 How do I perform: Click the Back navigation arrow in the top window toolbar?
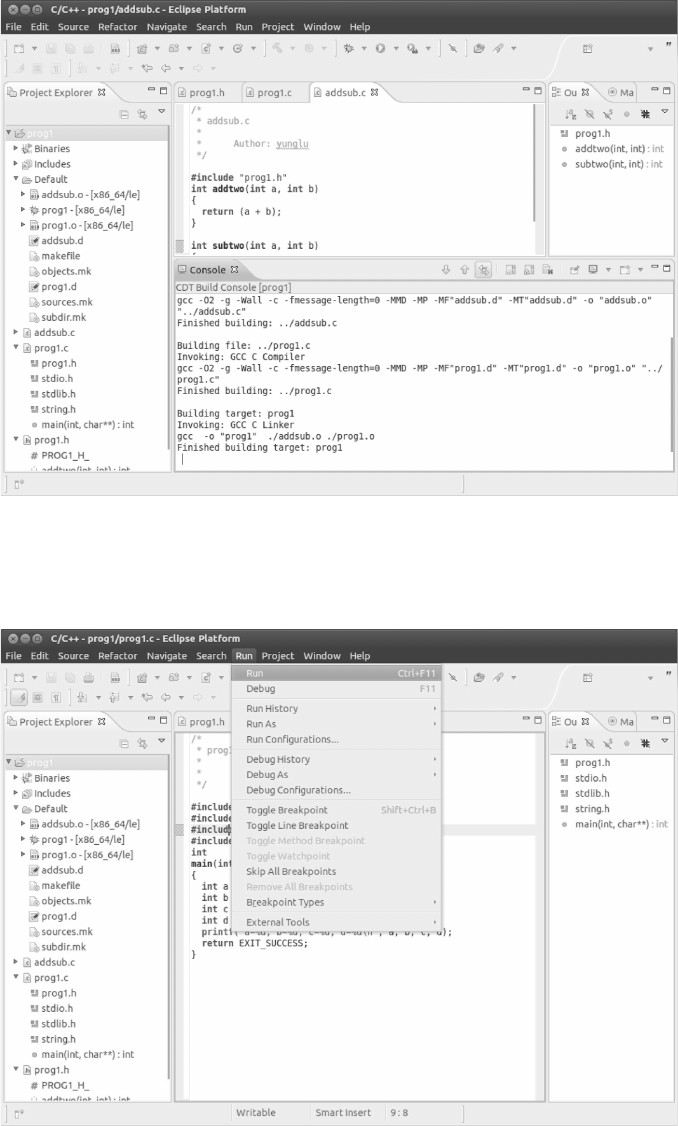click(165, 68)
